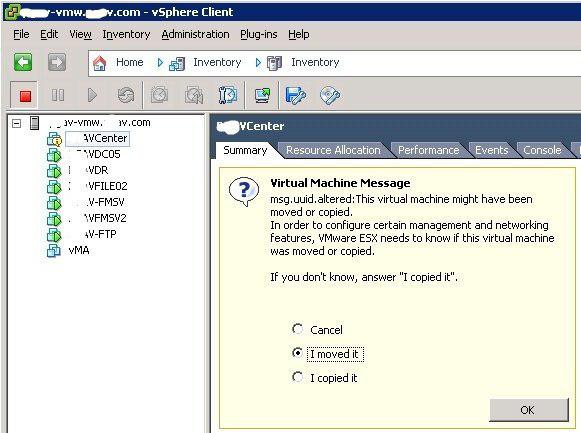Click the VM icon beside WFILE02
The height and width of the screenshot is (433, 581).
[54, 187]
